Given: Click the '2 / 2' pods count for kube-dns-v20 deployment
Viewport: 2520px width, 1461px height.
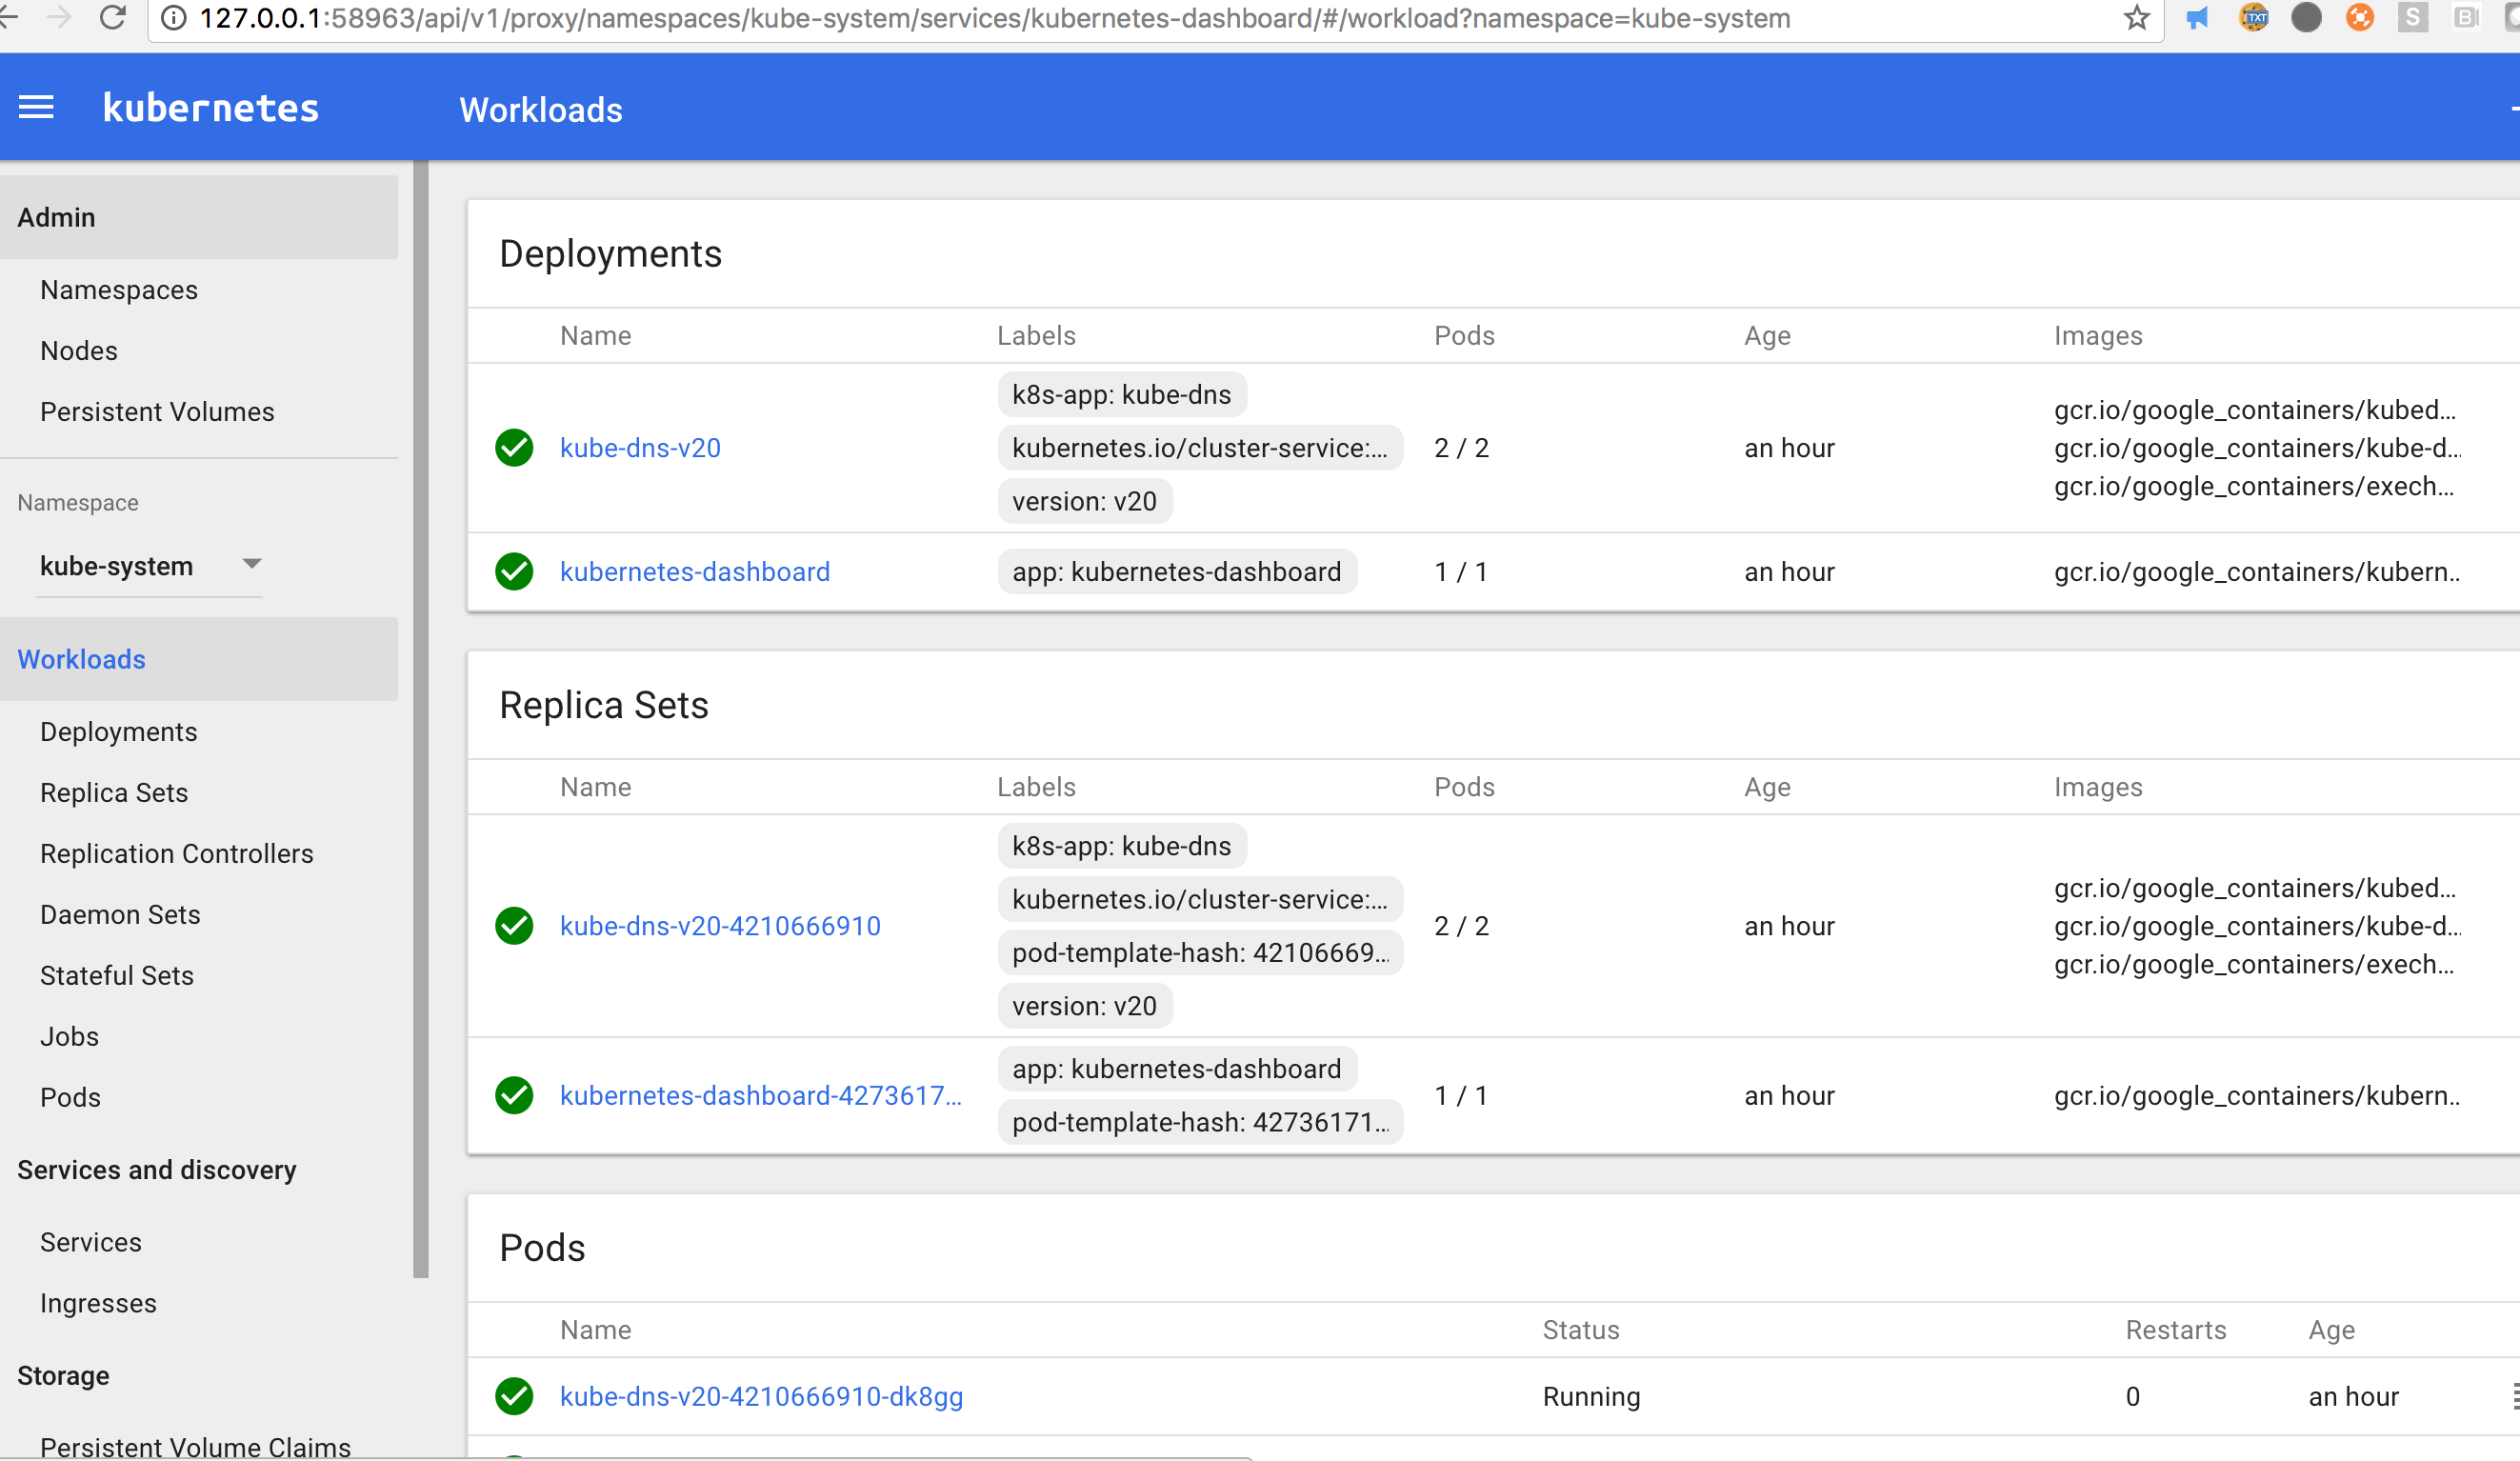Looking at the screenshot, I should point(1461,448).
